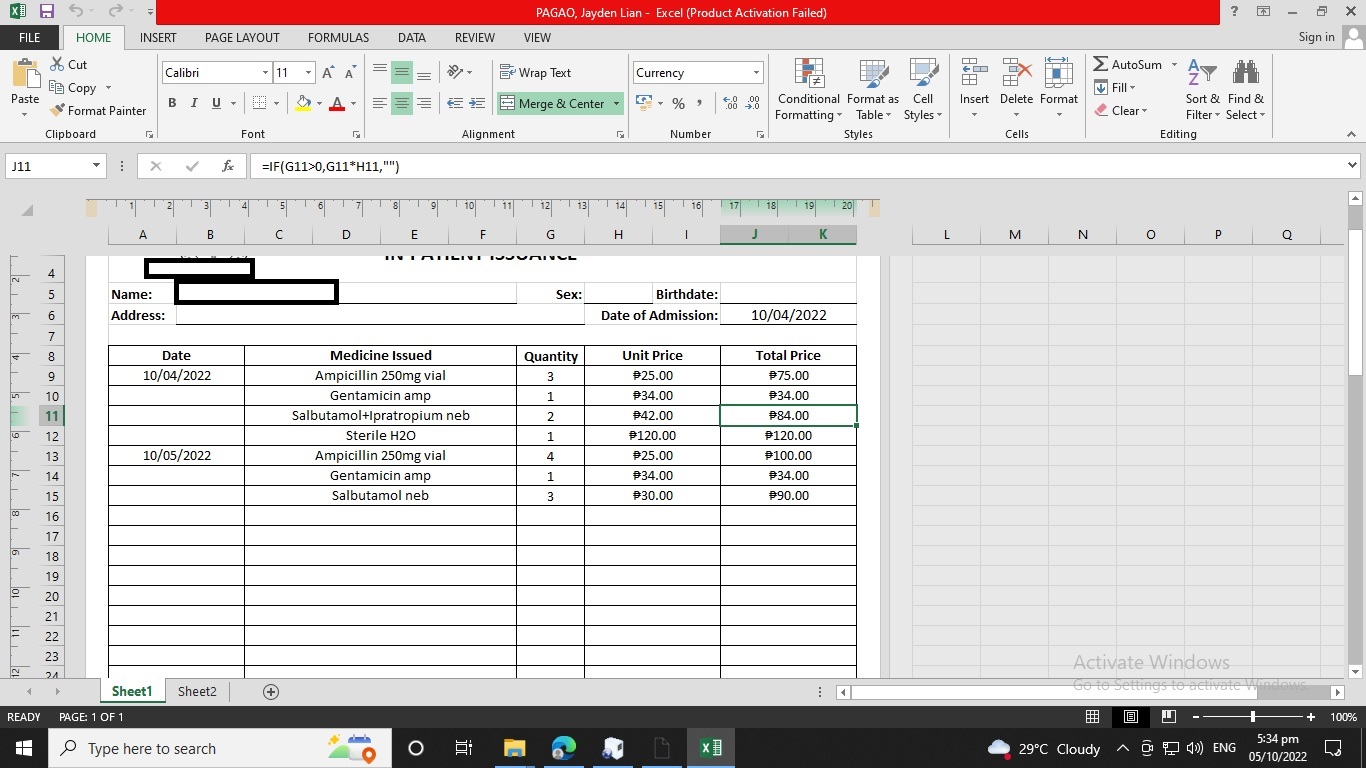Image resolution: width=1366 pixels, height=768 pixels.
Task: Increase the cell indent
Action: coord(477,103)
